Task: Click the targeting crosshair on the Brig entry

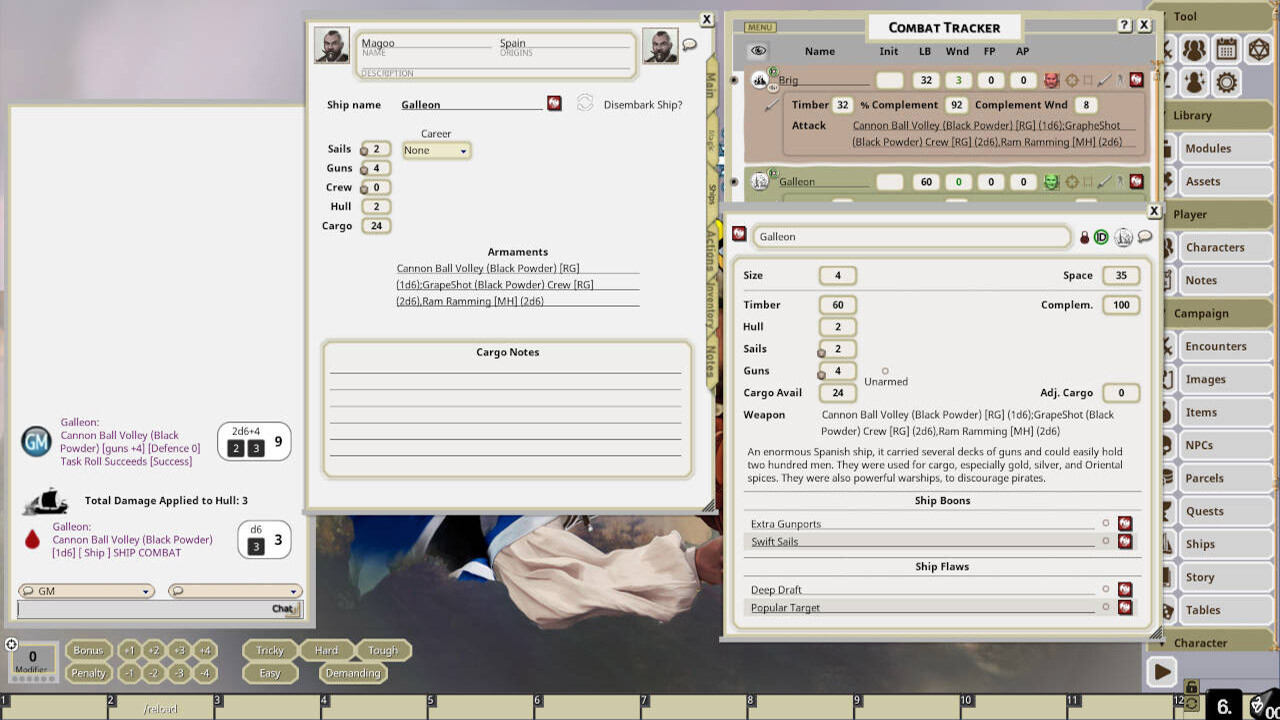Action: [x=1071, y=80]
